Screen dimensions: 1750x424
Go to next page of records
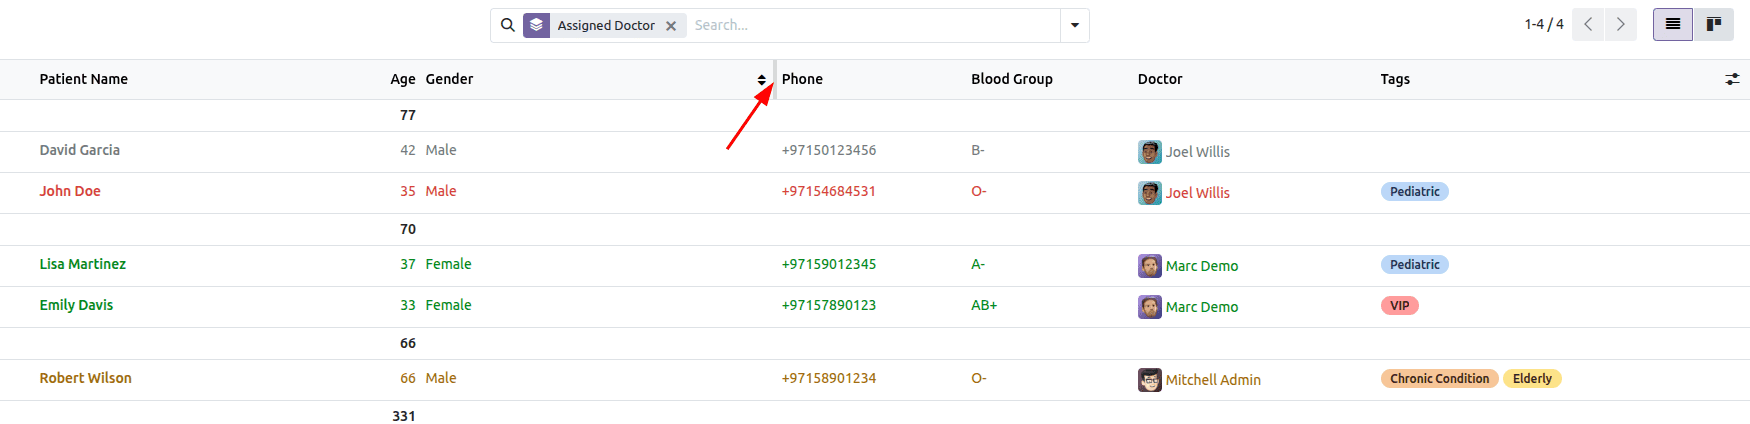pyautogui.click(x=1620, y=24)
